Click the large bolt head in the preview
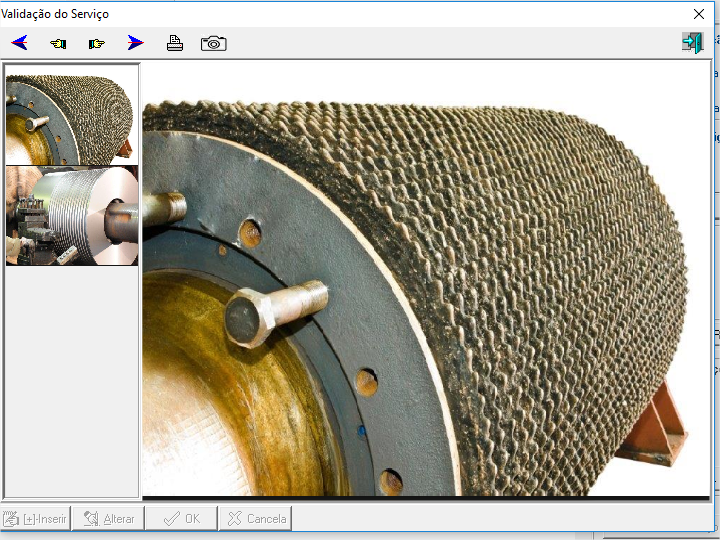The width and height of the screenshot is (720, 540). point(243,318)
